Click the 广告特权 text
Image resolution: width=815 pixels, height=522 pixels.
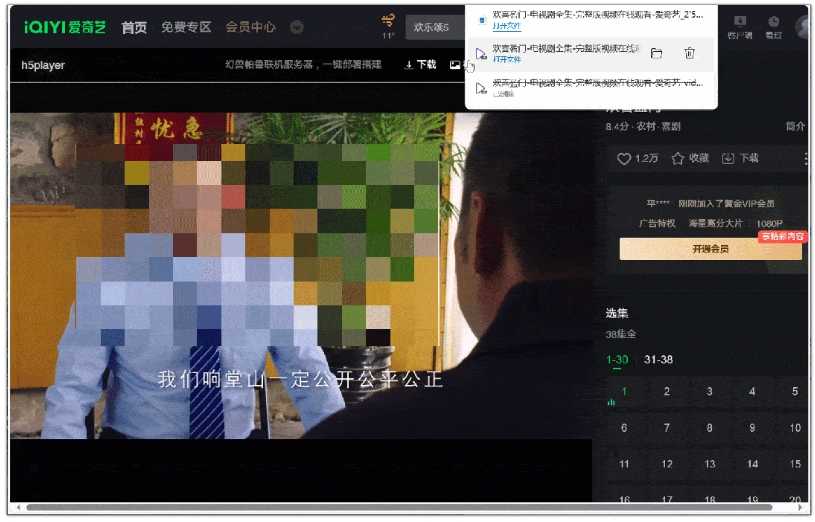pos(657,224)
